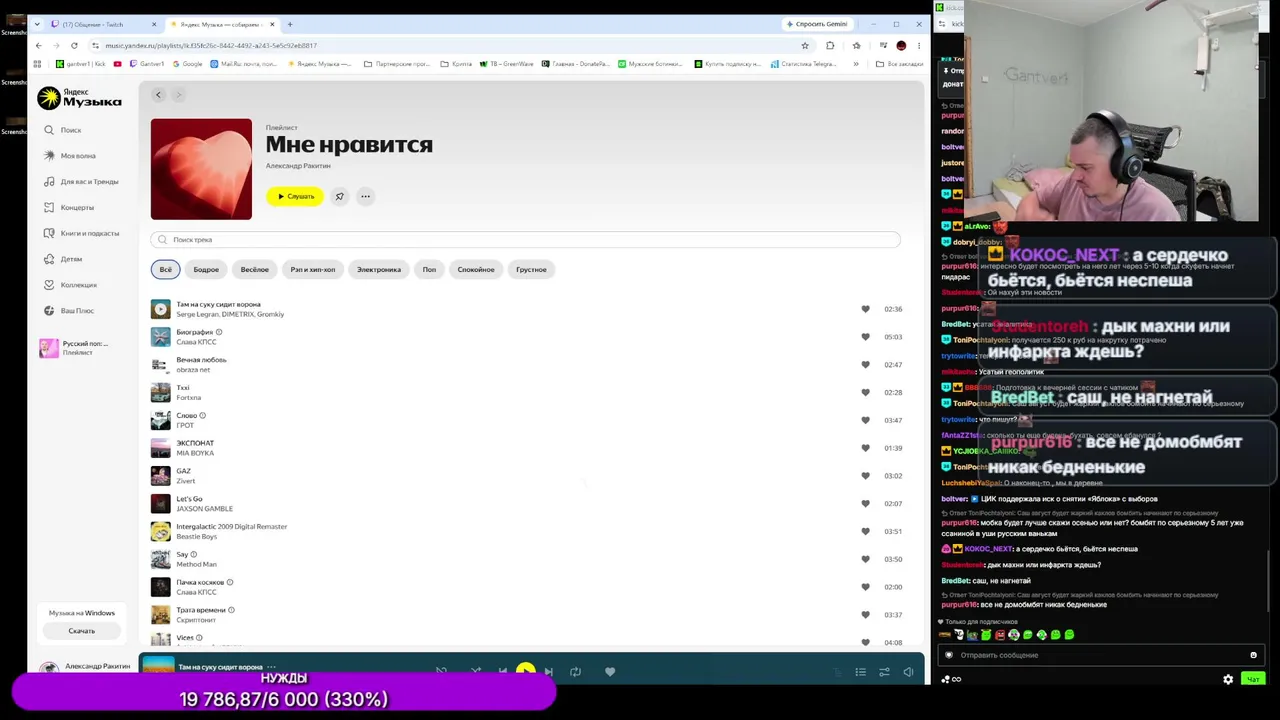Select the Спокойное filter chip
This screenshot has height=720, width=1280.
476,269
